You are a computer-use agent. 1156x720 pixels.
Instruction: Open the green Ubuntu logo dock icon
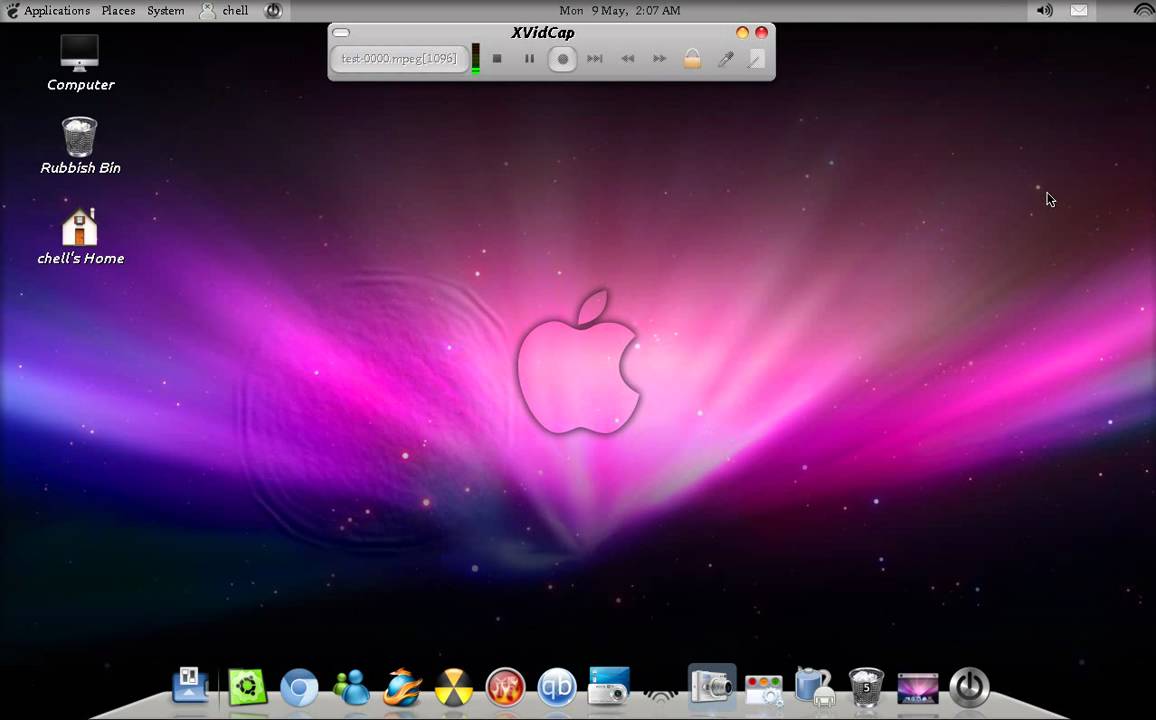(247, 687)
